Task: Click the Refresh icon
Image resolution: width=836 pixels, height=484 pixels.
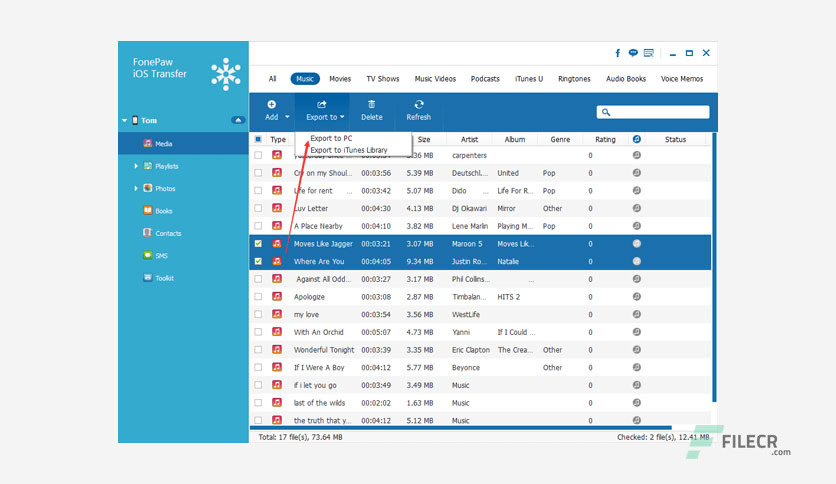Action: (x=419, y=104)
